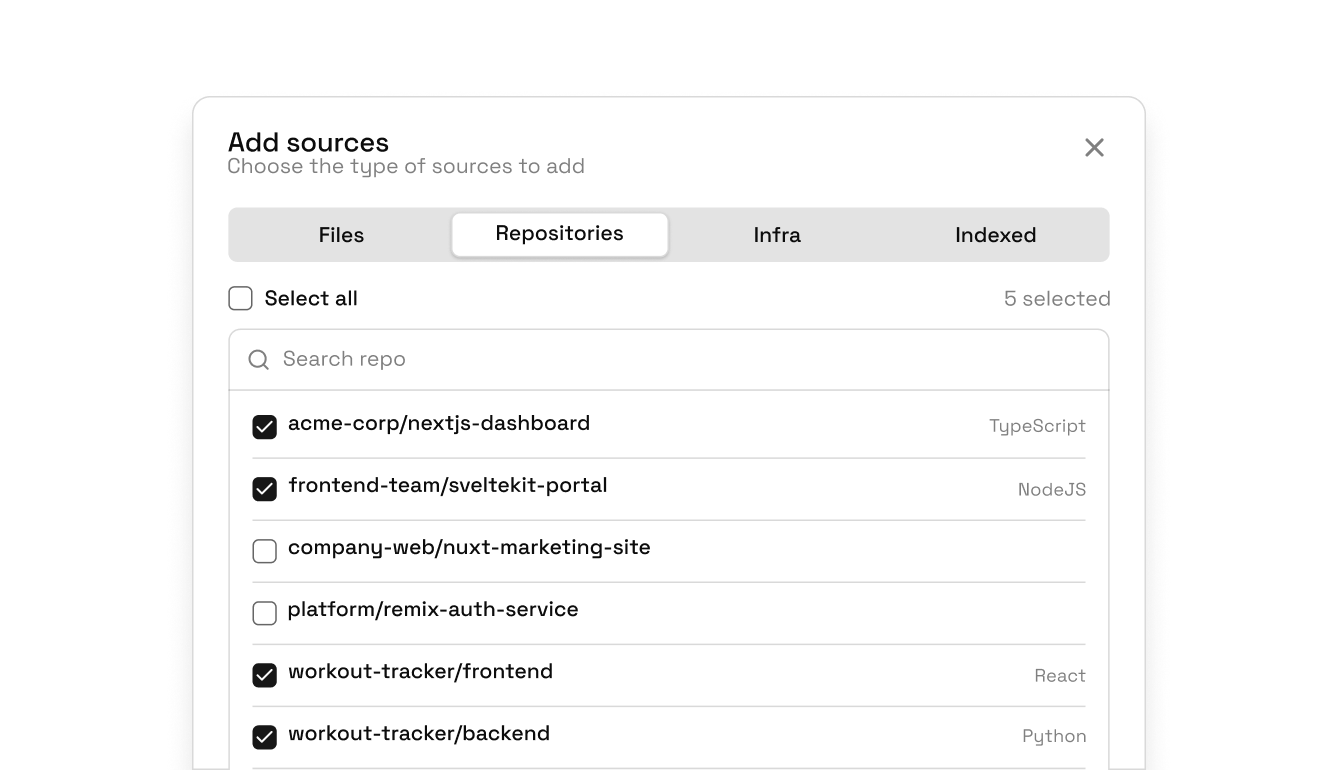Check company-web/nuxt-marketing-site checkbox

[264, 551]
